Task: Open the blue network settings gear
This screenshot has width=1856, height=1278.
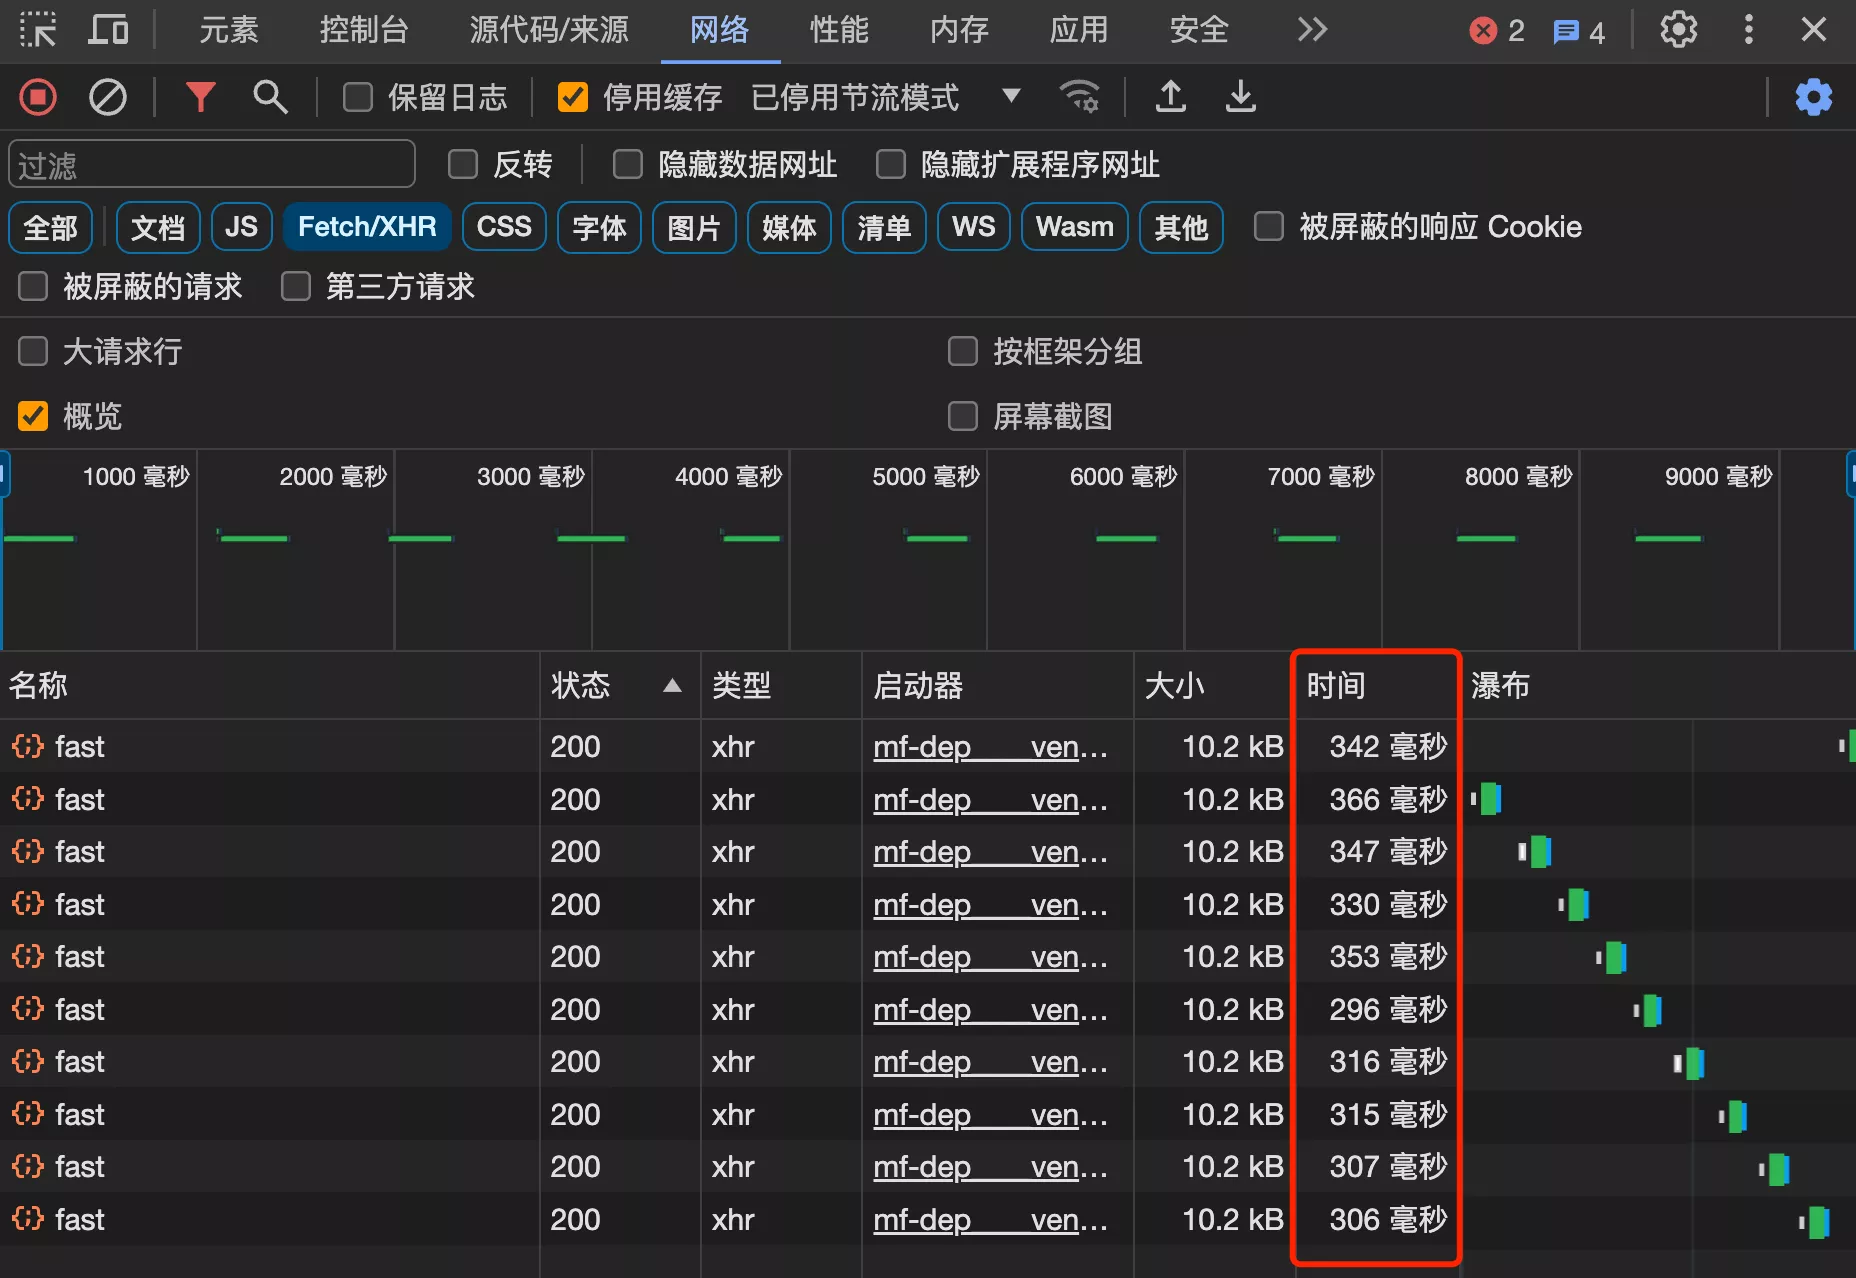Action: [1813, 97]
